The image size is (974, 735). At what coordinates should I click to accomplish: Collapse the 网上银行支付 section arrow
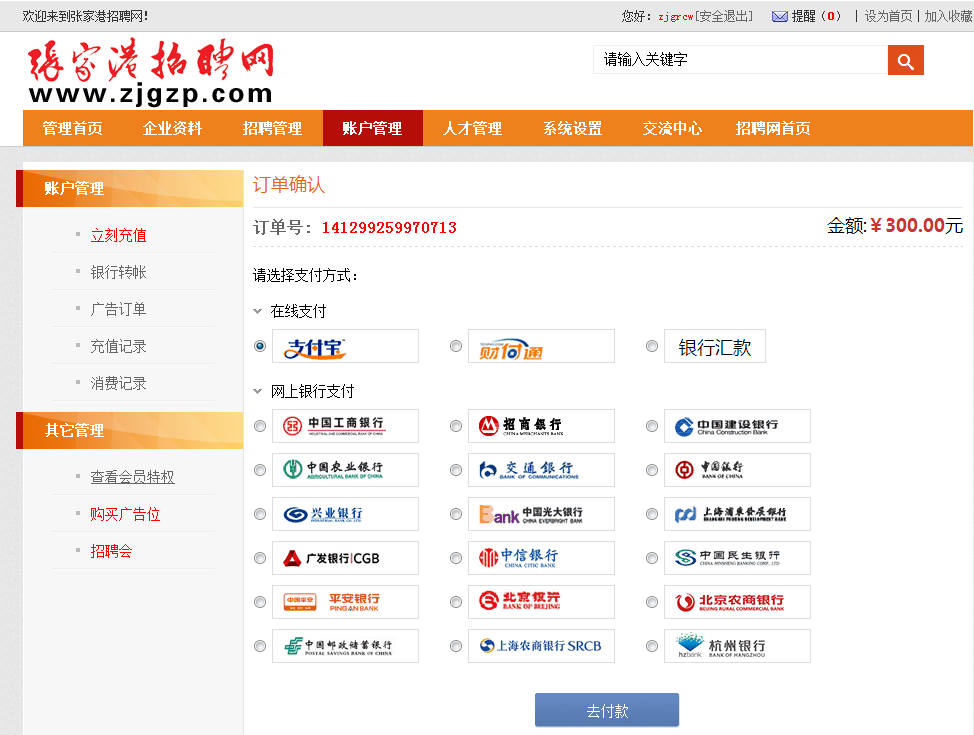pos(258,391)
